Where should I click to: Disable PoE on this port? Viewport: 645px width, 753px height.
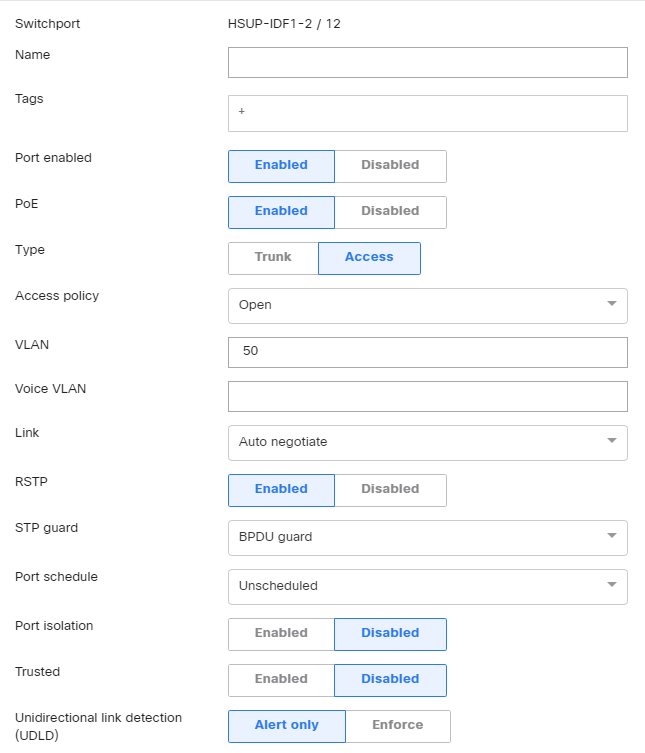tap(390, 212)
